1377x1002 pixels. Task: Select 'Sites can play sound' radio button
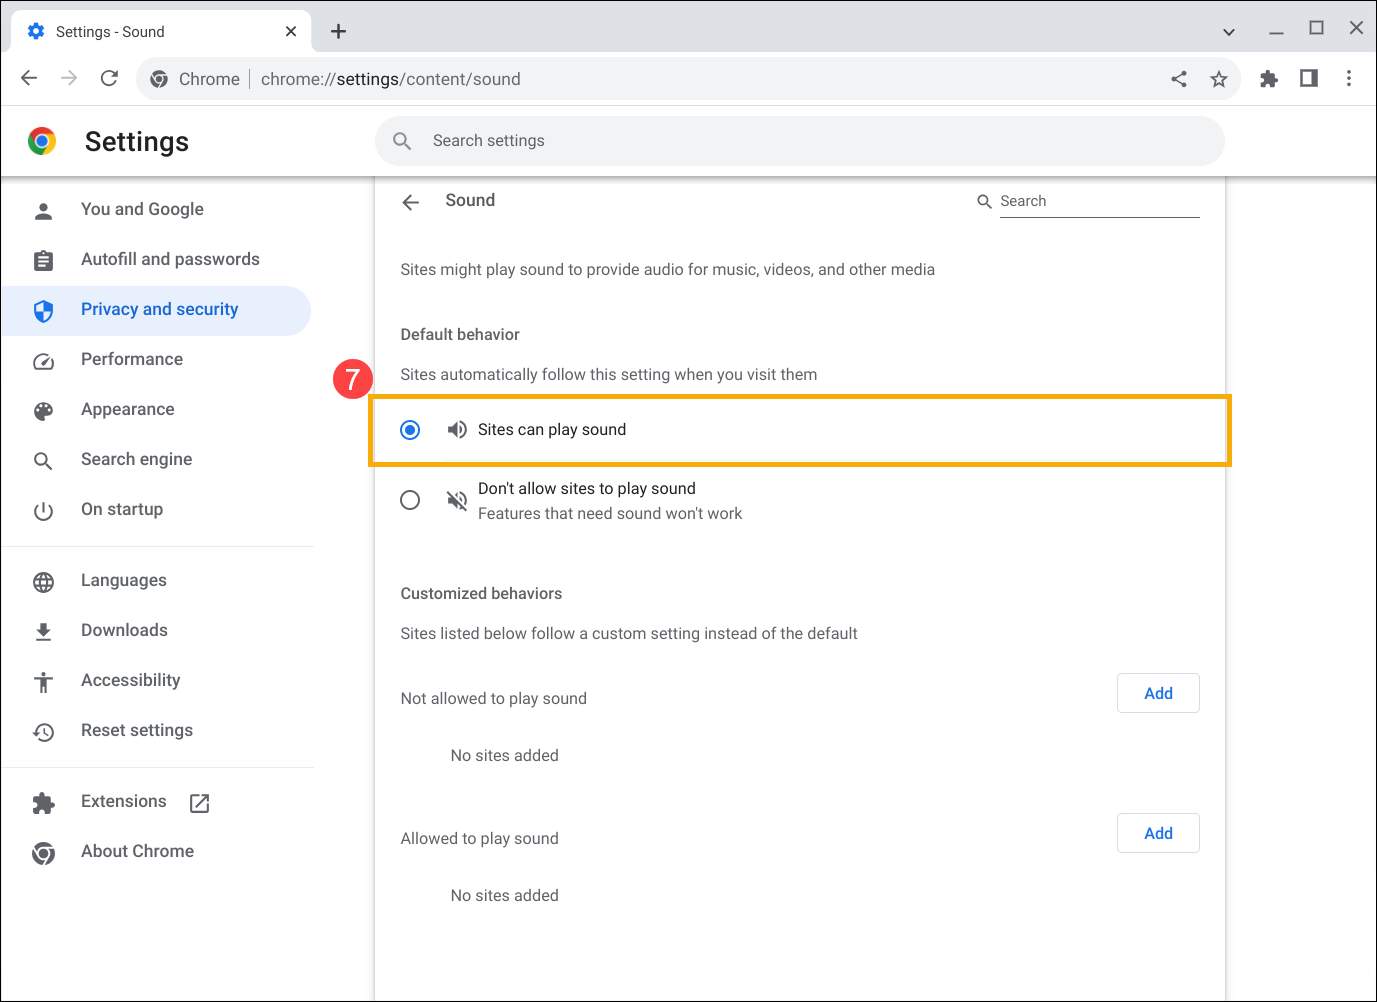pyautogui.click(x=410, y=430)
